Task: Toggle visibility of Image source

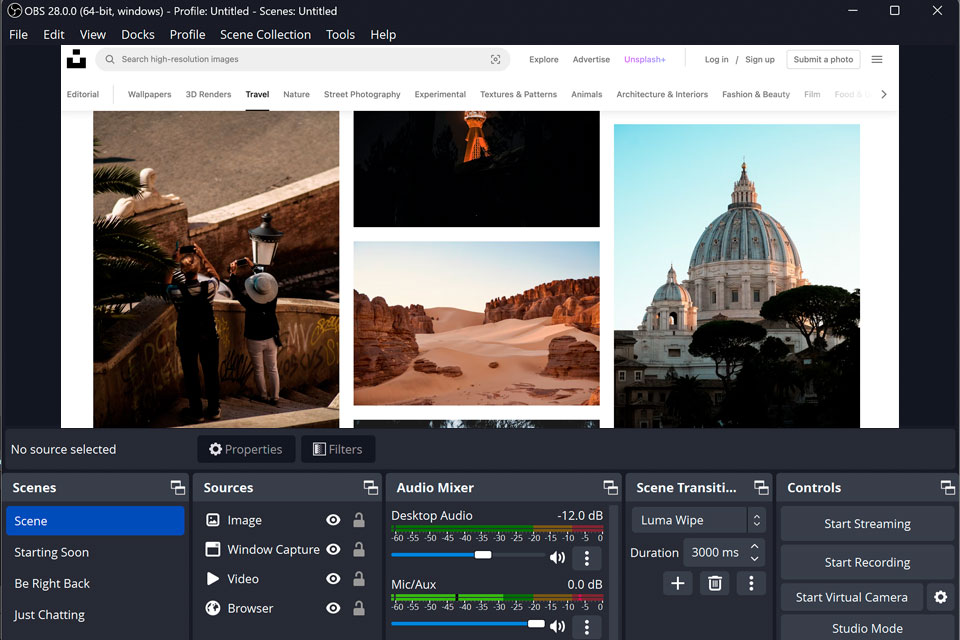Action: (x=333, y=520)
